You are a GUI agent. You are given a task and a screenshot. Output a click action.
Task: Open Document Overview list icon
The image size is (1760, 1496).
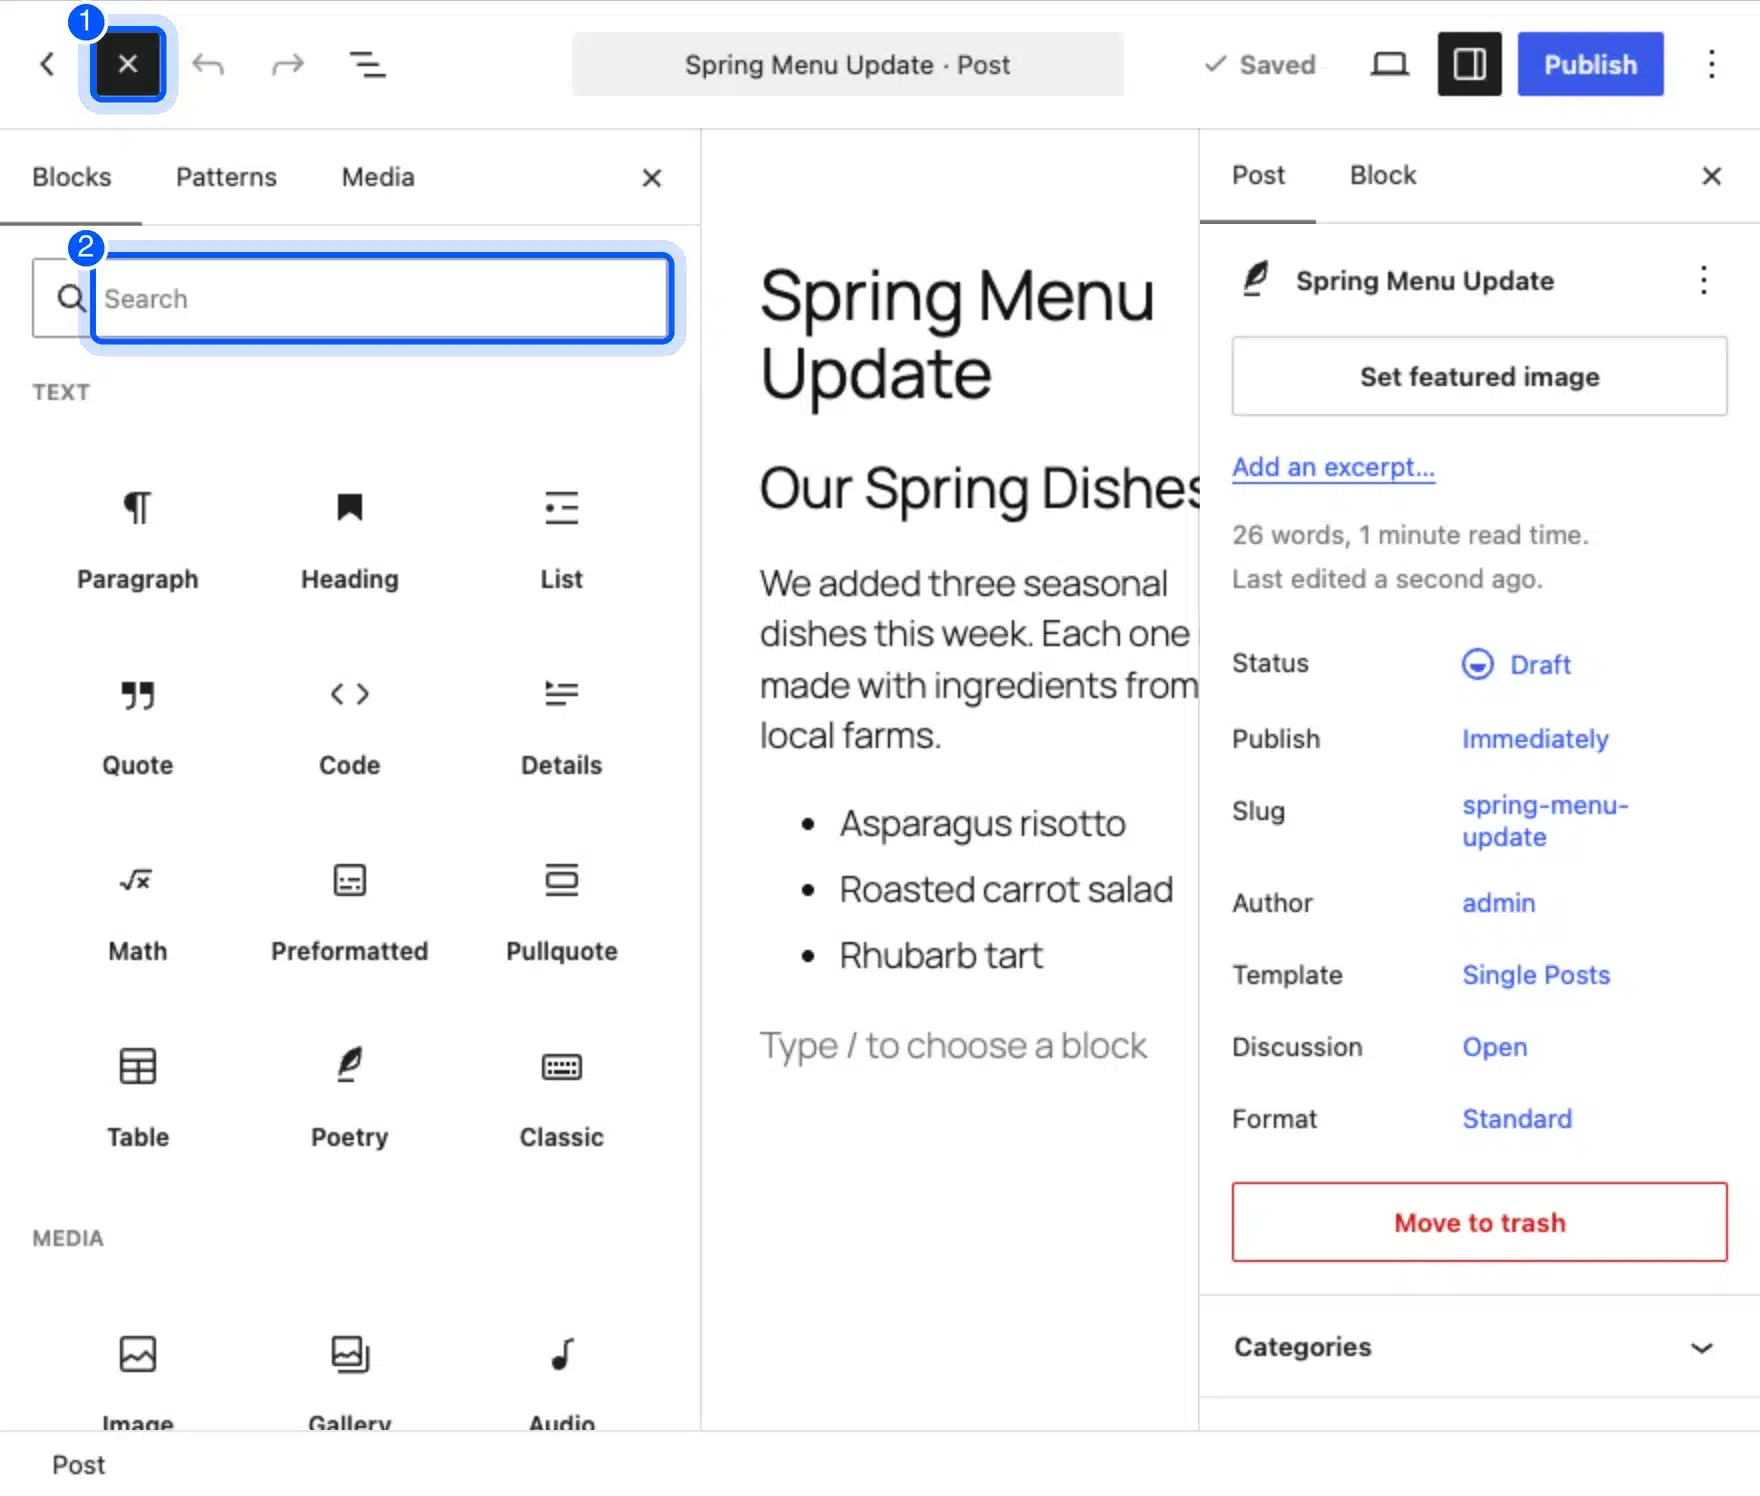(367, 65)
